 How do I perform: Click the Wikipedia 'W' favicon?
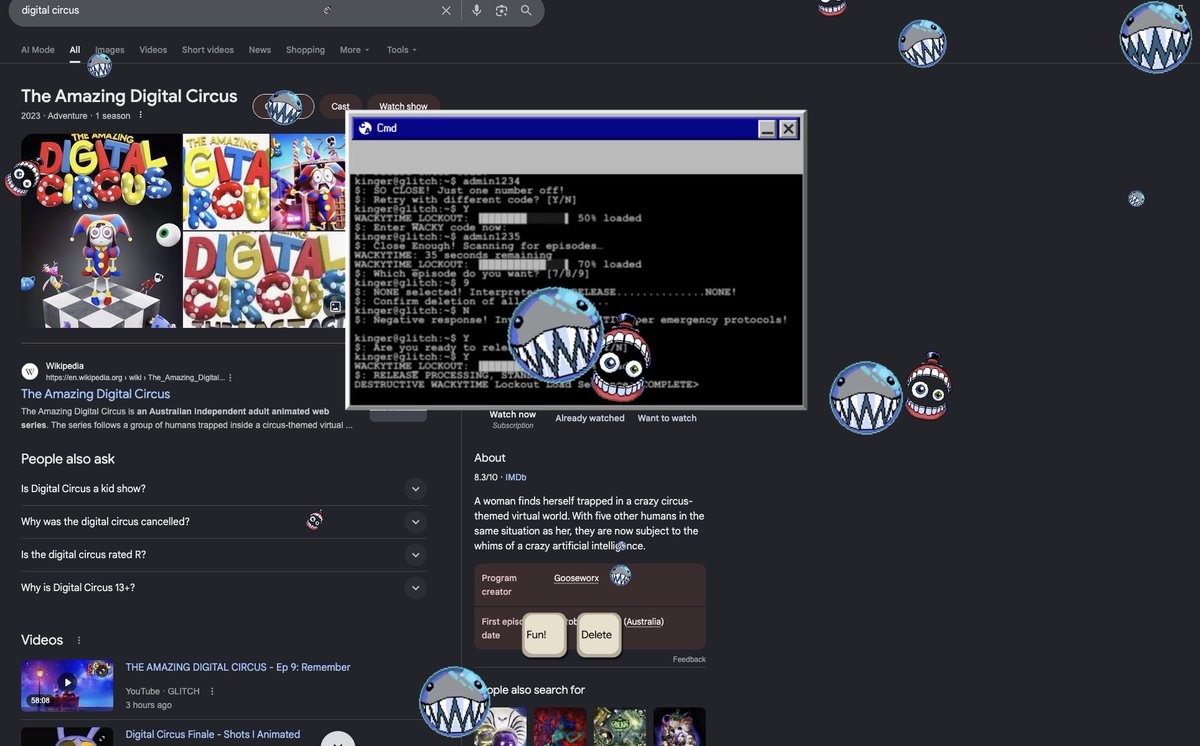[30, 371]
